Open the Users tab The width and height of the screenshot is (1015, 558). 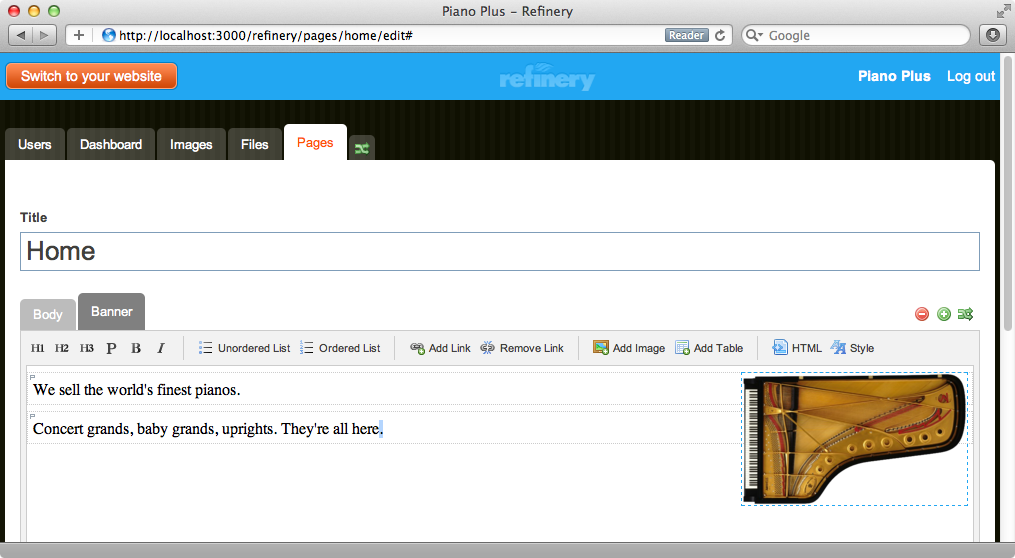(x=34, y=144)
